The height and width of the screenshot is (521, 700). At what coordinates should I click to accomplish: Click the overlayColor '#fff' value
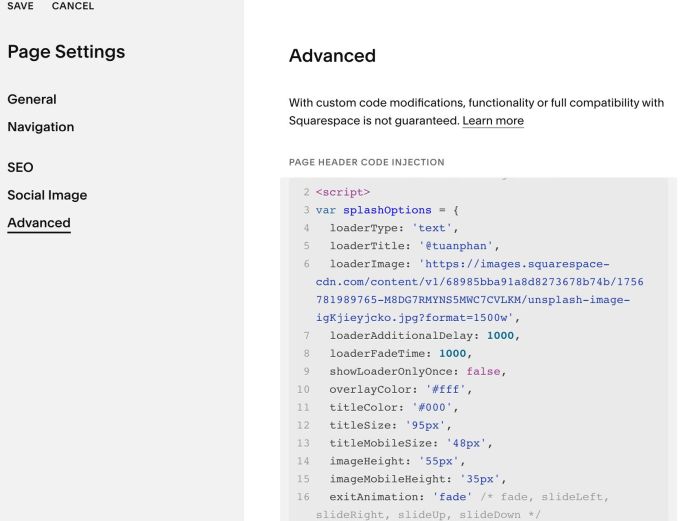445,389
